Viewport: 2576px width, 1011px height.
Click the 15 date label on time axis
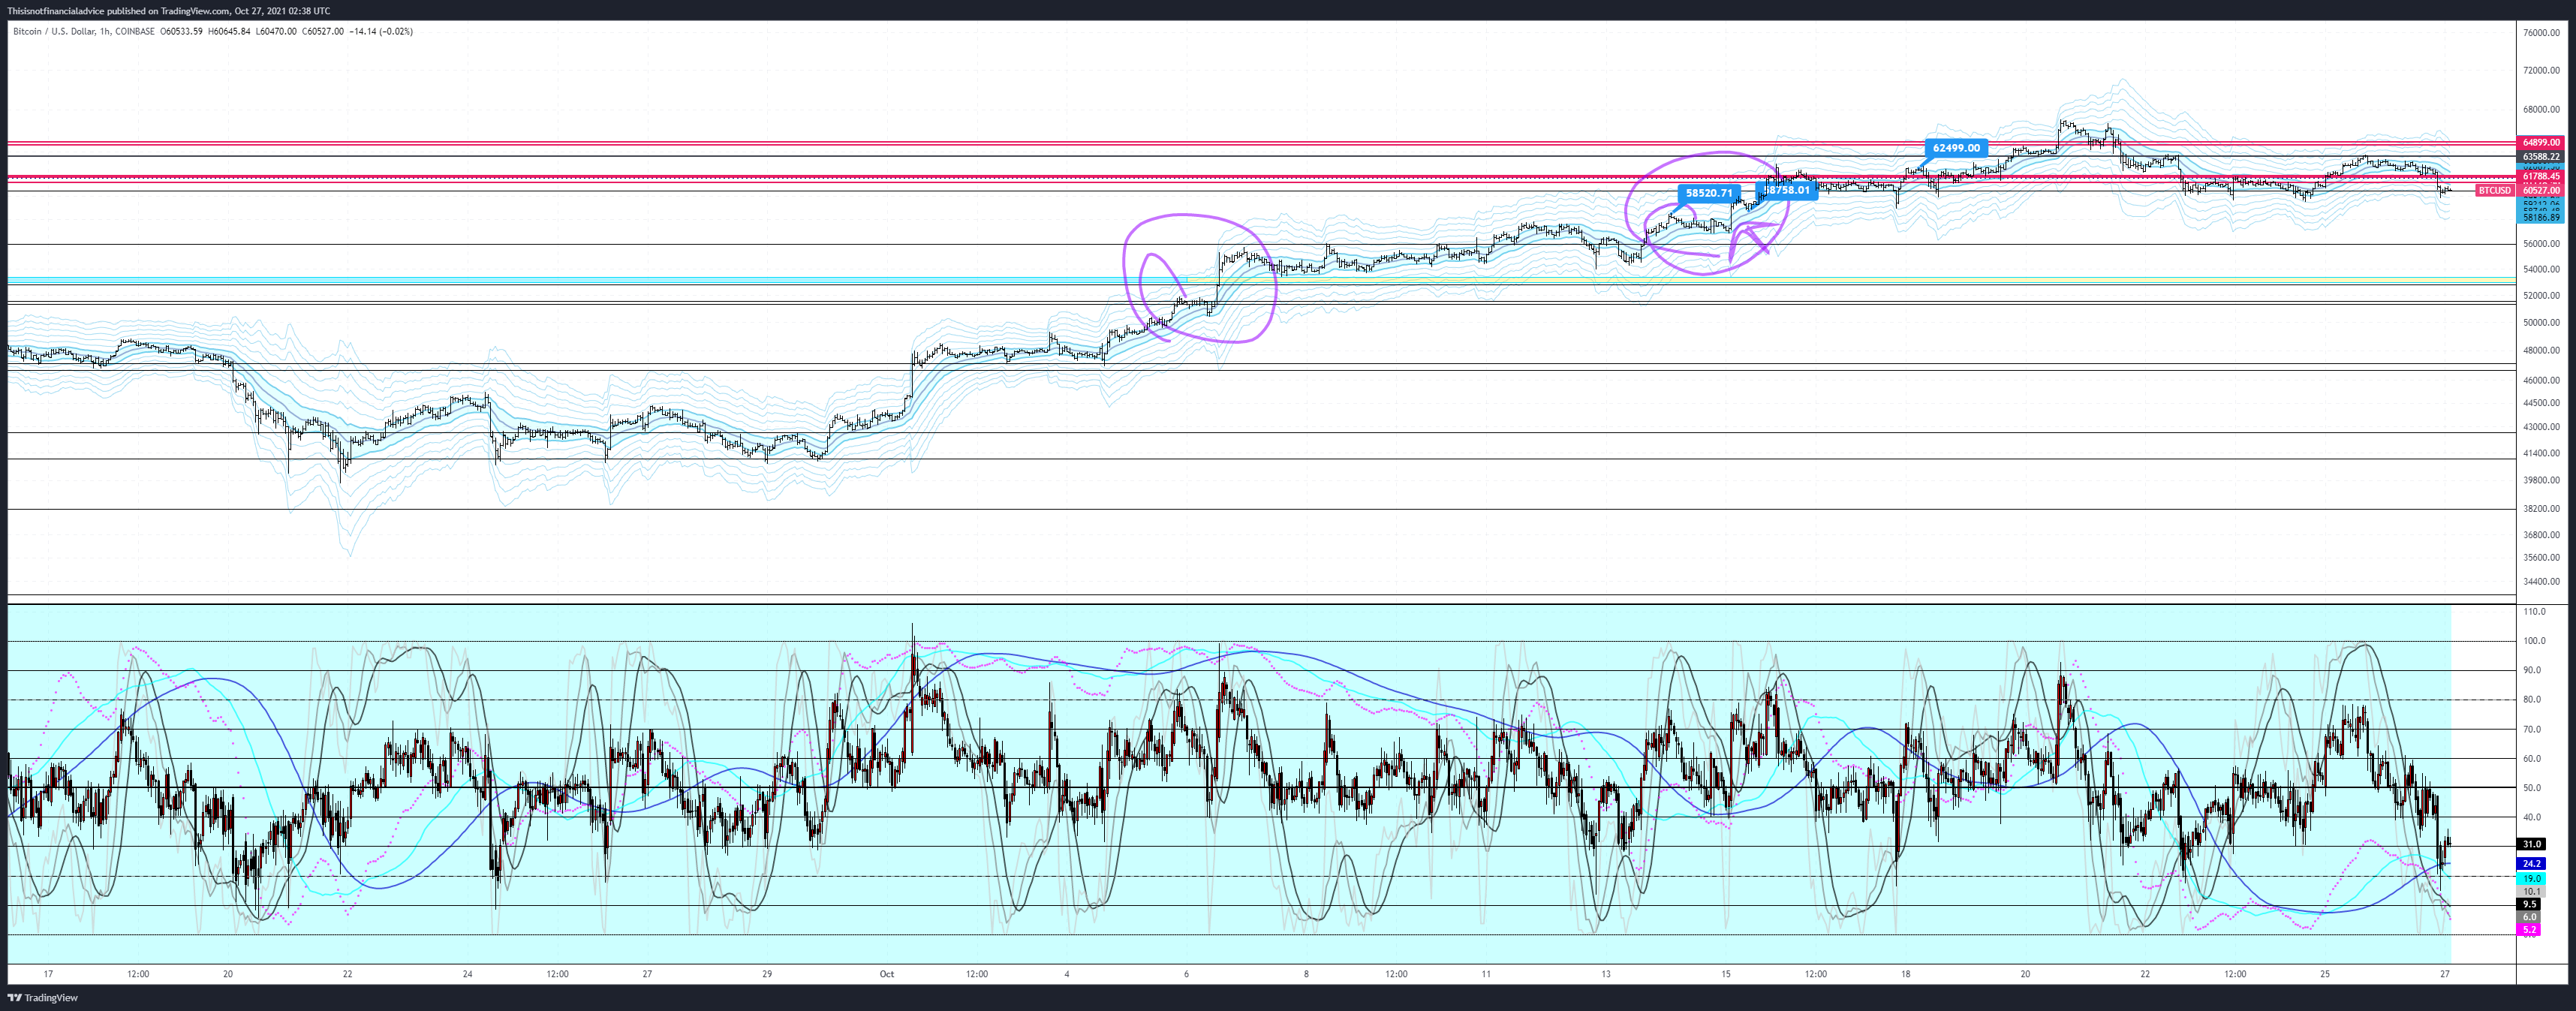coord(1726,974)
